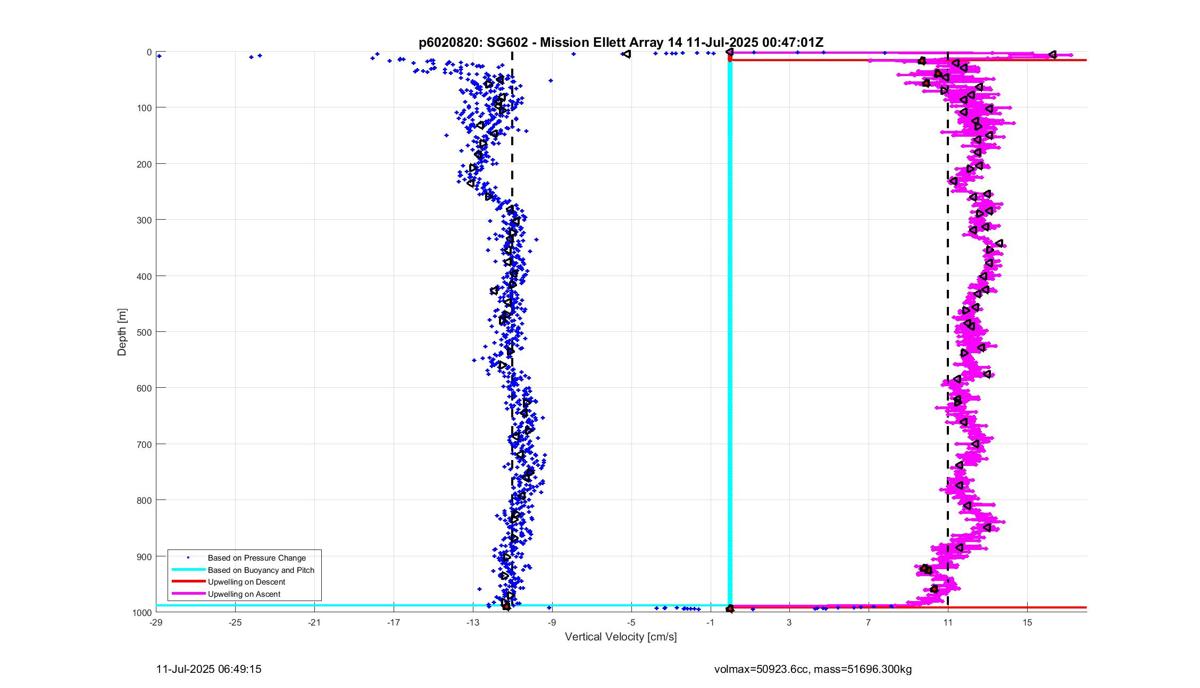1200x688 pixels.
Task: Click the x-axis tick label '15'
Action: [x=1027, y=622]
